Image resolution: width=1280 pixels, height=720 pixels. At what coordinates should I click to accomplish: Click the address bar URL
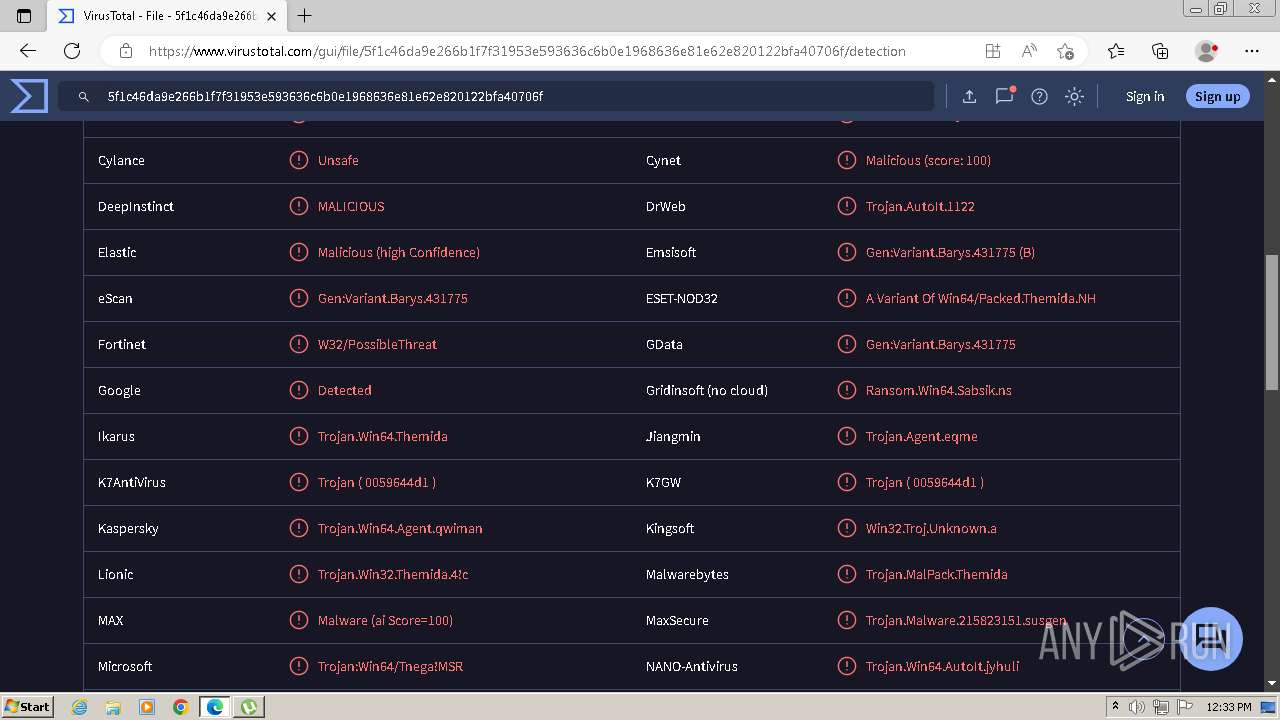tap(527, 51)
